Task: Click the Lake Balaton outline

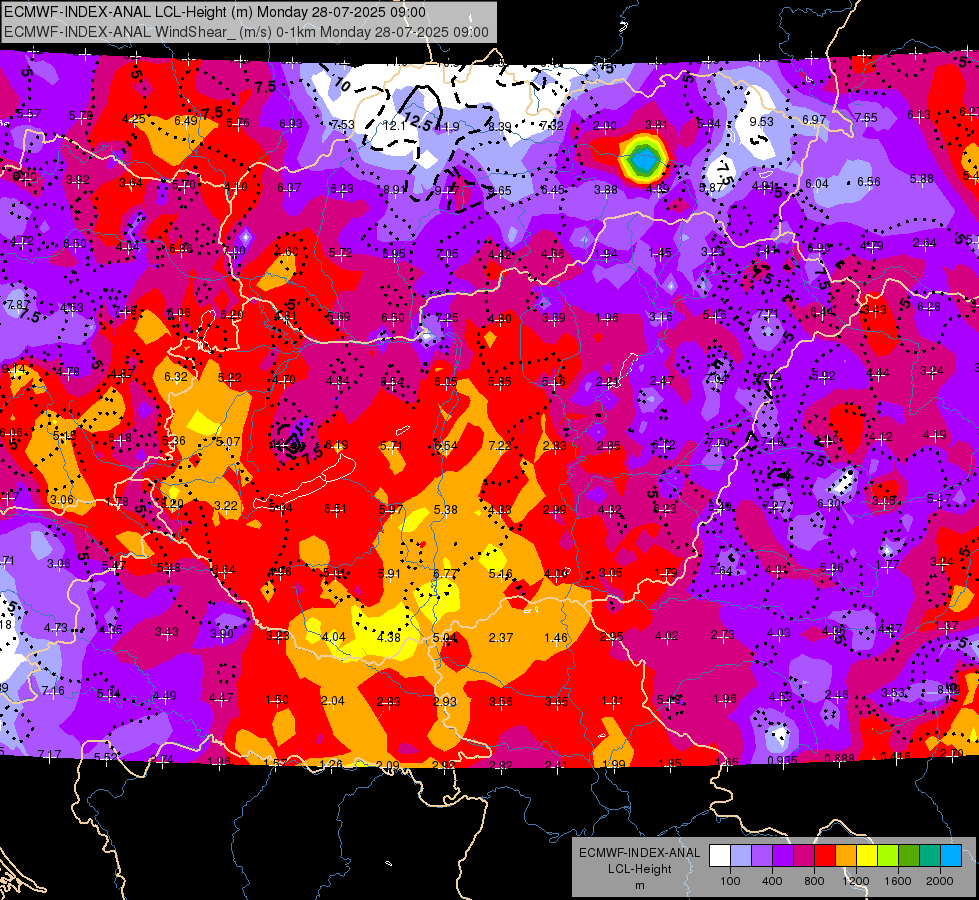Action: (x=305, y=482)
